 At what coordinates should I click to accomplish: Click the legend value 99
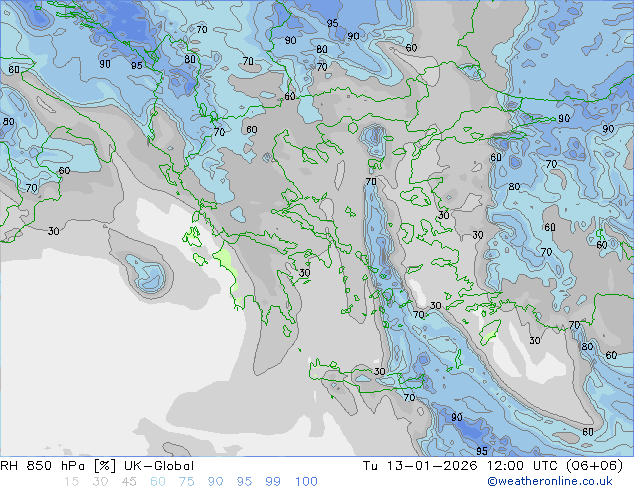273,482
